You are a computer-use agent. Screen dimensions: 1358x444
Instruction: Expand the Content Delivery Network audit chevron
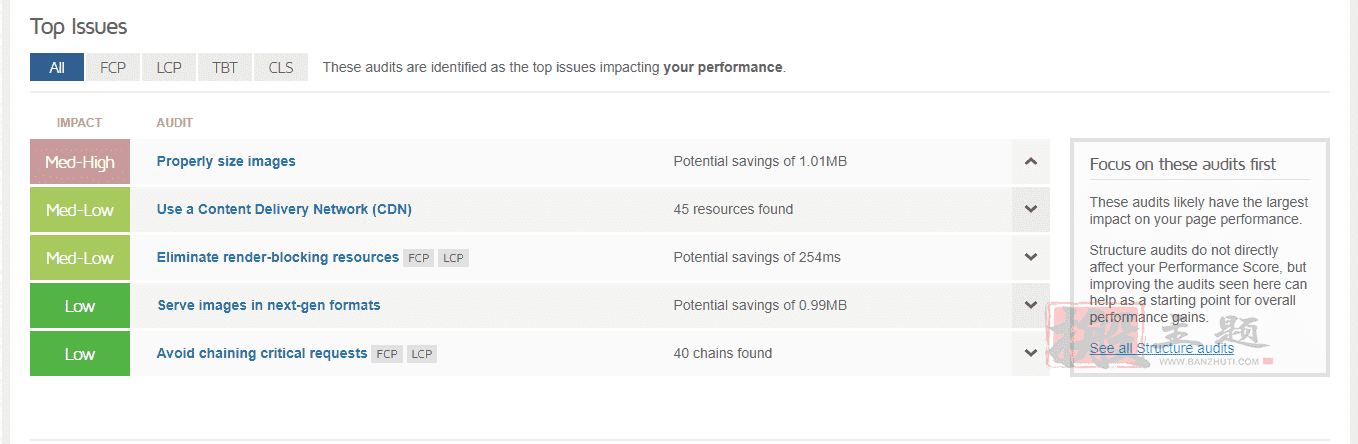(x=1031, y=209)
